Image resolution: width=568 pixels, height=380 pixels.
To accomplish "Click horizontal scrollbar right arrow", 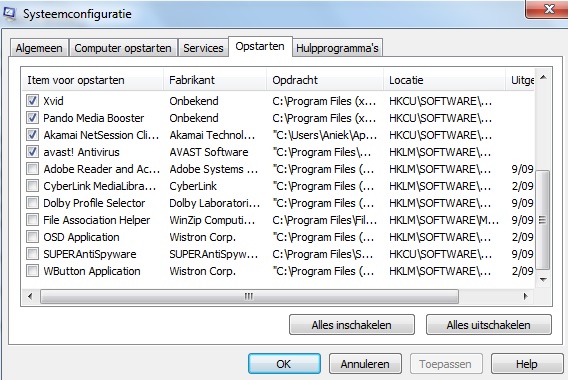I will pyautogui.click(x=526, y=296).
